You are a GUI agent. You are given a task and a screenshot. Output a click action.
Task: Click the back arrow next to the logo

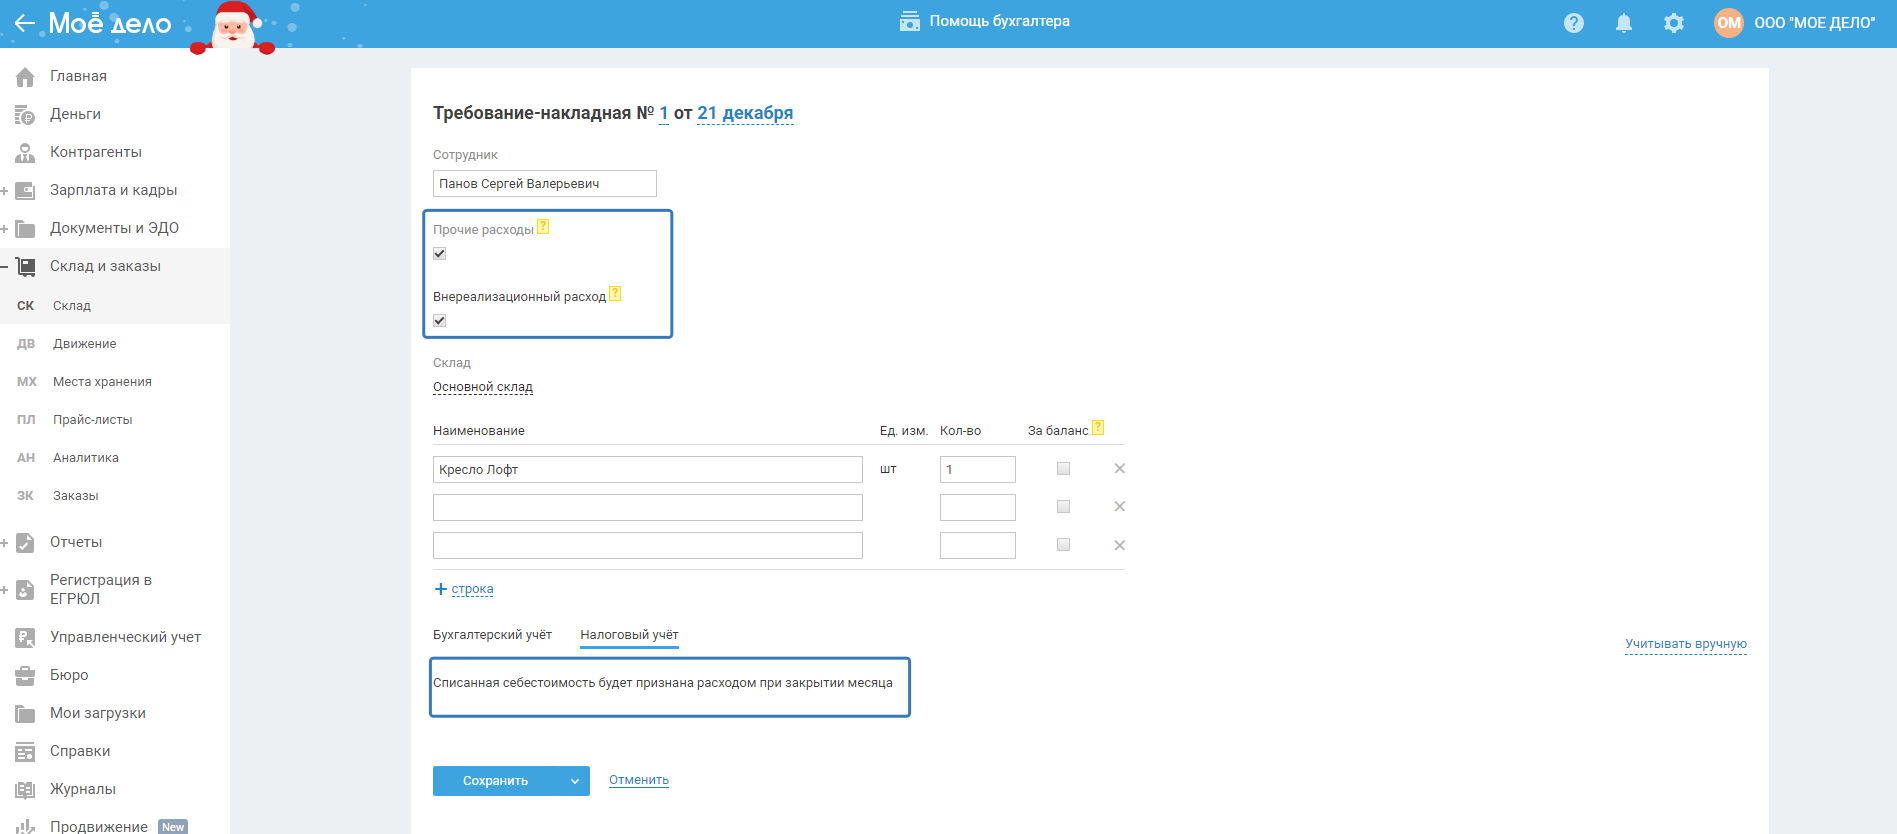pos(25,23)
